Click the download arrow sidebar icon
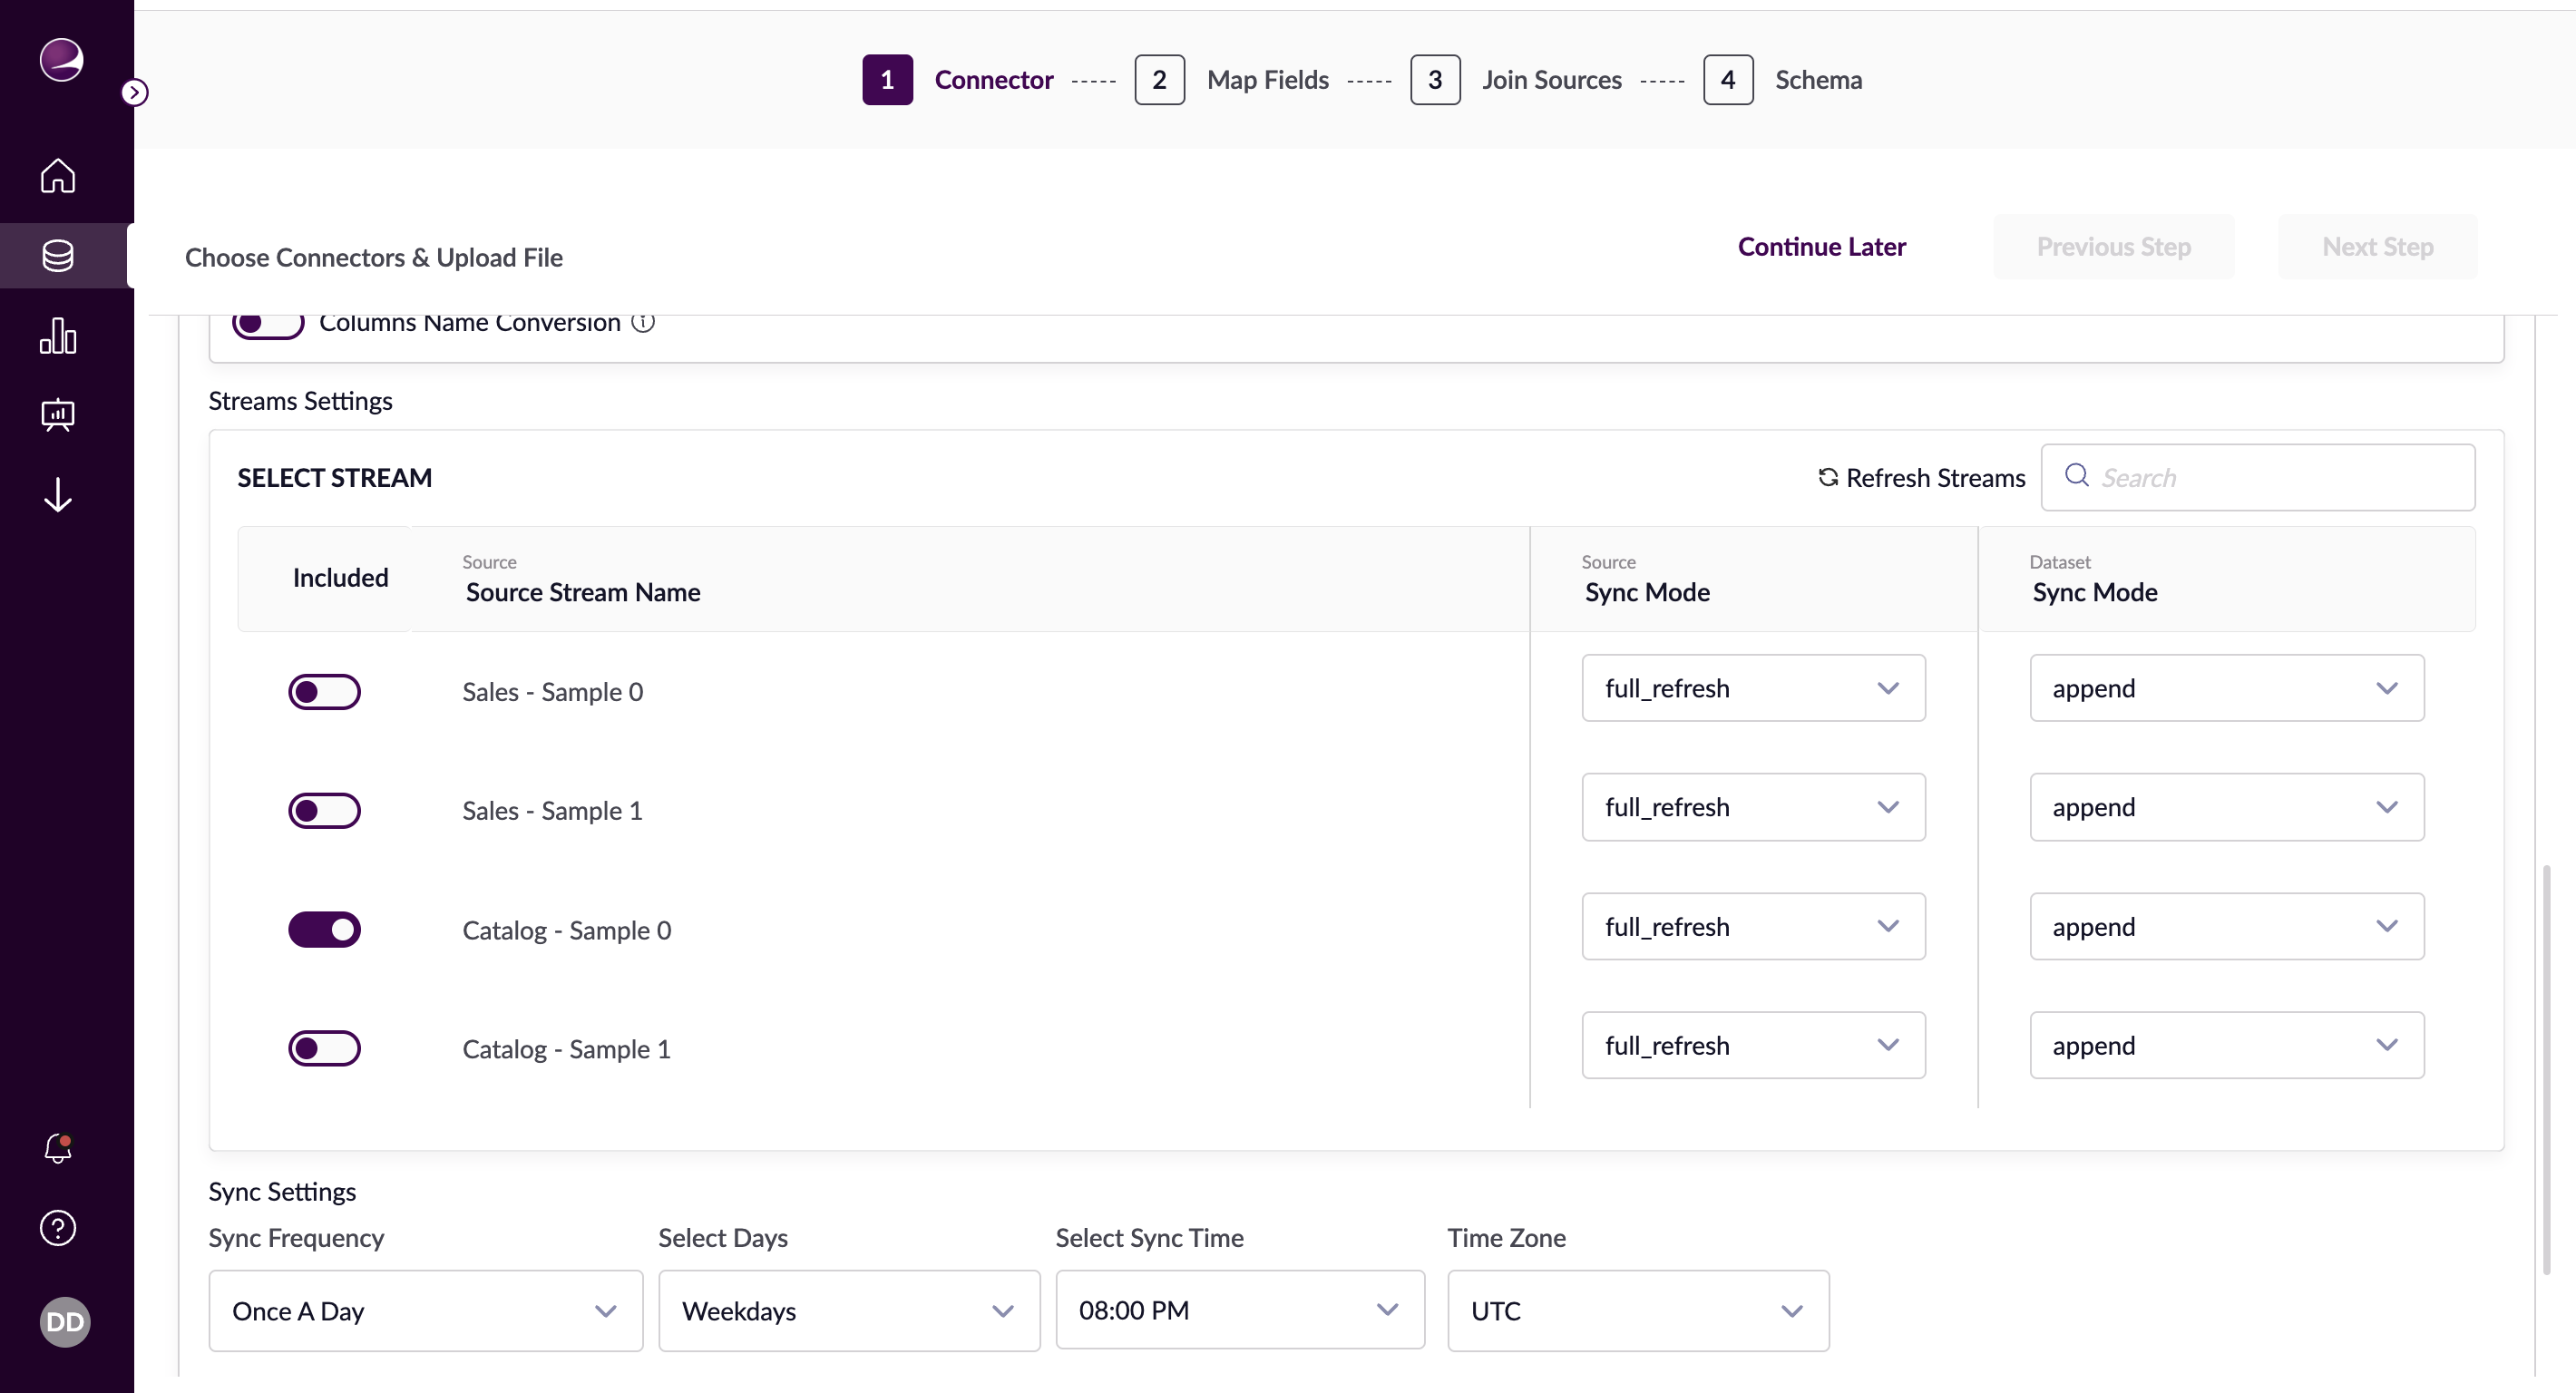Viewport: 2576px width, 1393px height. tap(58, 494)
